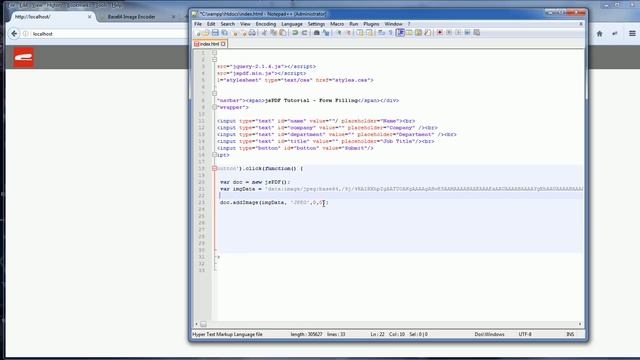The height and width of the screenshot is (360, 640).
Task: Collapse the fold marker beside "wrapper" line
Action: click(x=215, y=107)
